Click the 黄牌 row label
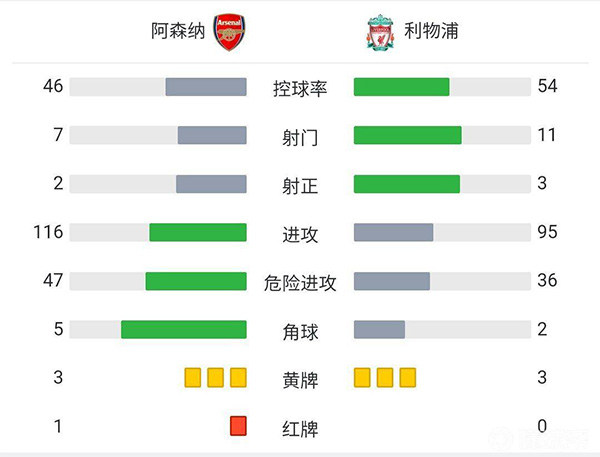The image size is (600, 457). [300, 379]
